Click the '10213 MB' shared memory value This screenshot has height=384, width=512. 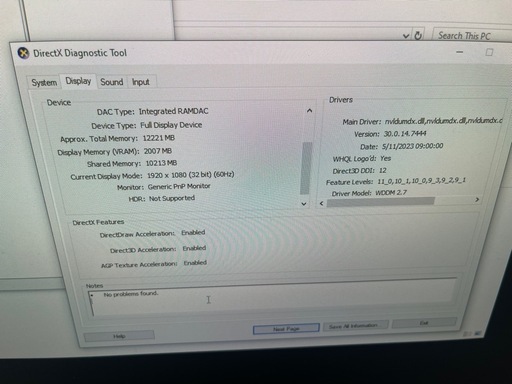[161, 163]
